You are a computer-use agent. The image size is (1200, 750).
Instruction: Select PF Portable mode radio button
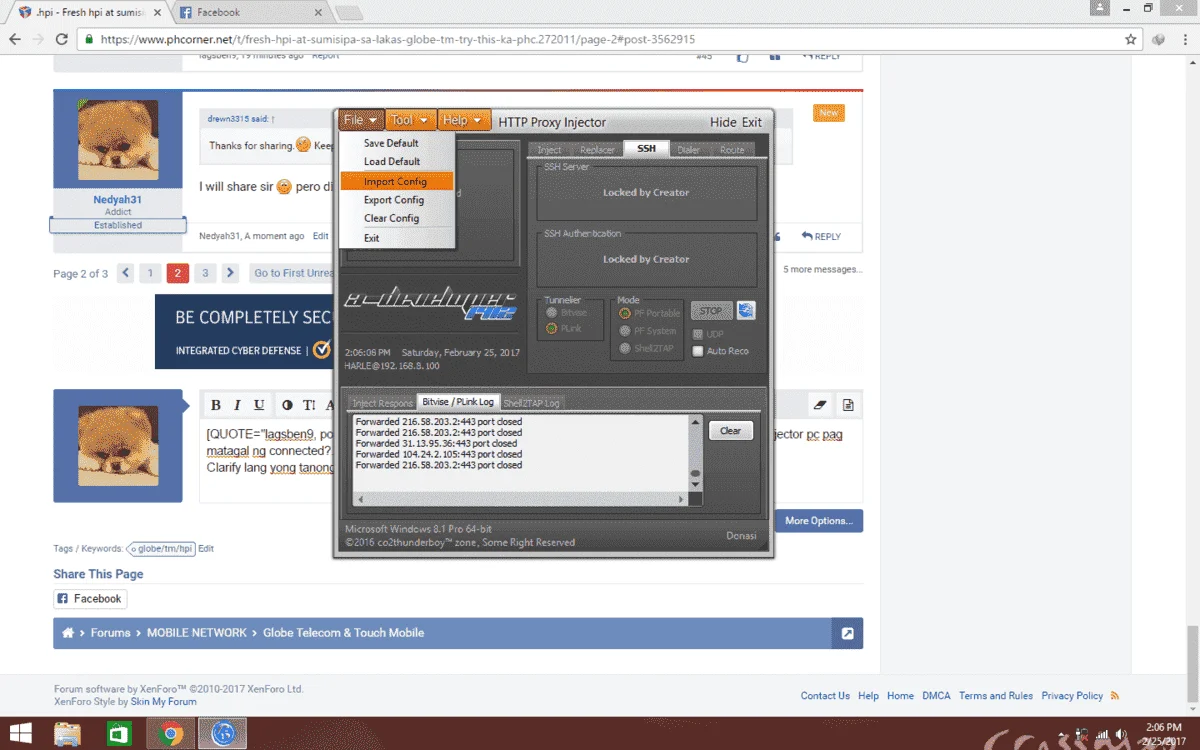[625, 313]
